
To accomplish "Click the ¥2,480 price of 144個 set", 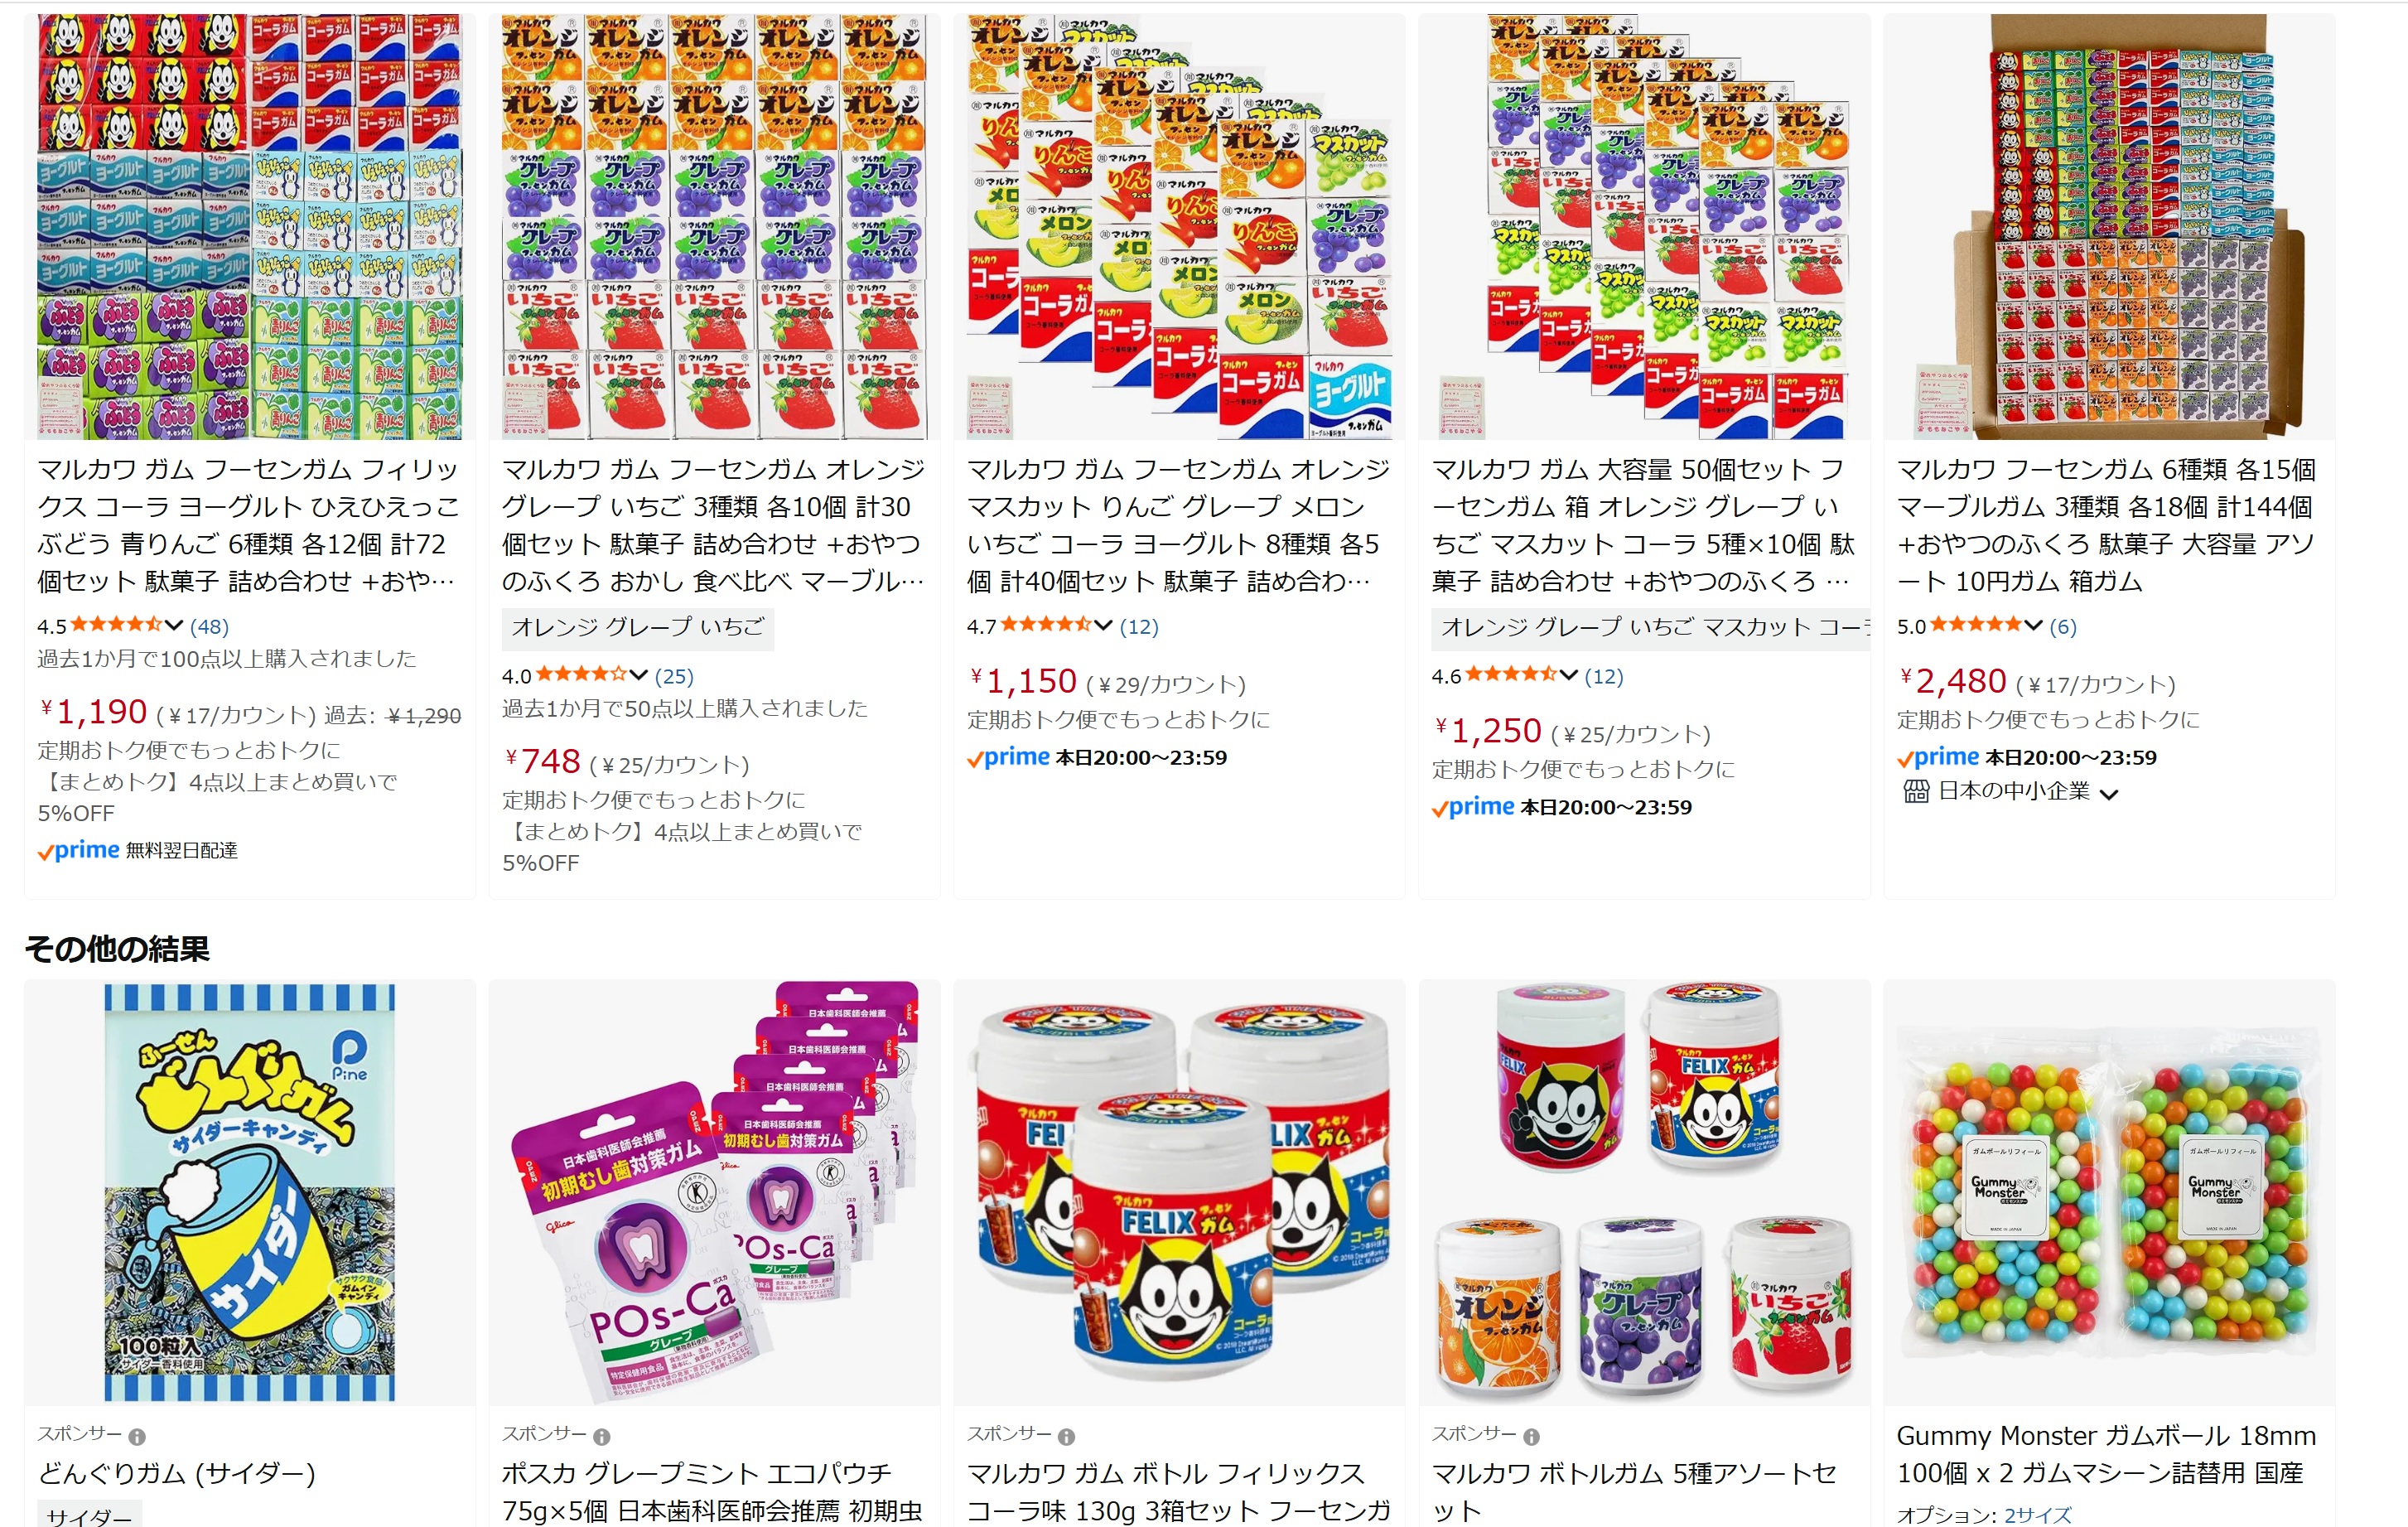I will (x=1953, y=681).
